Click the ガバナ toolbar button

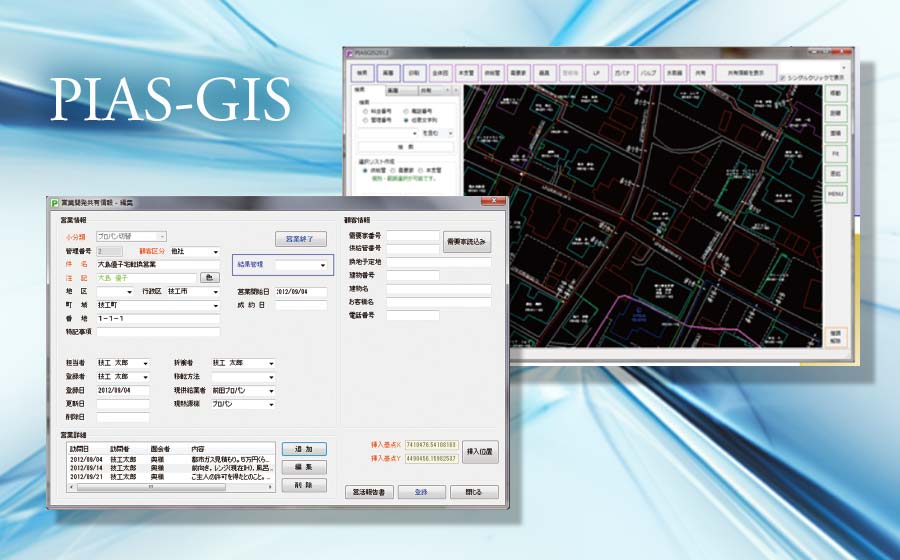[622, 73]
